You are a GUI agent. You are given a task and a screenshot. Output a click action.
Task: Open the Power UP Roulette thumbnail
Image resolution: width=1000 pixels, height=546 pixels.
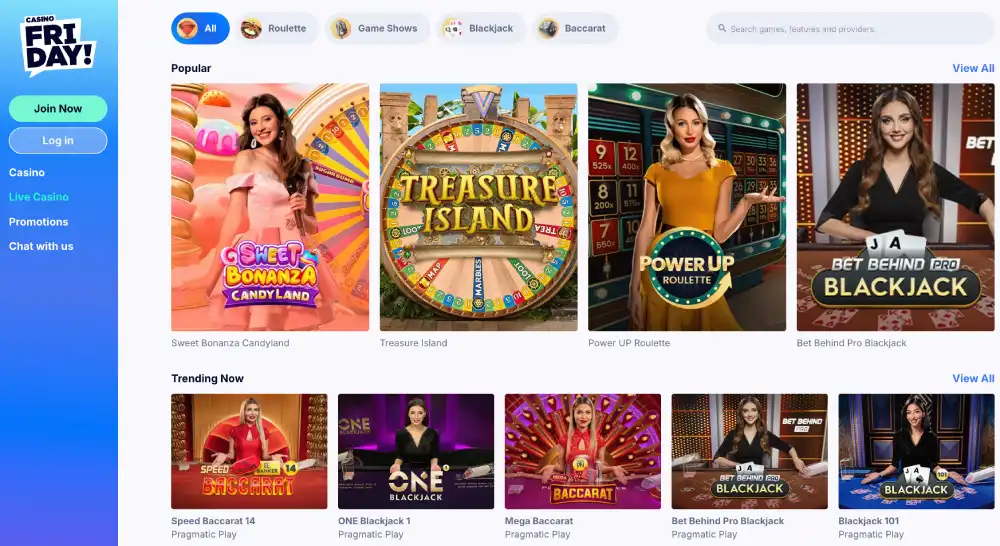(x=687, y=207)
